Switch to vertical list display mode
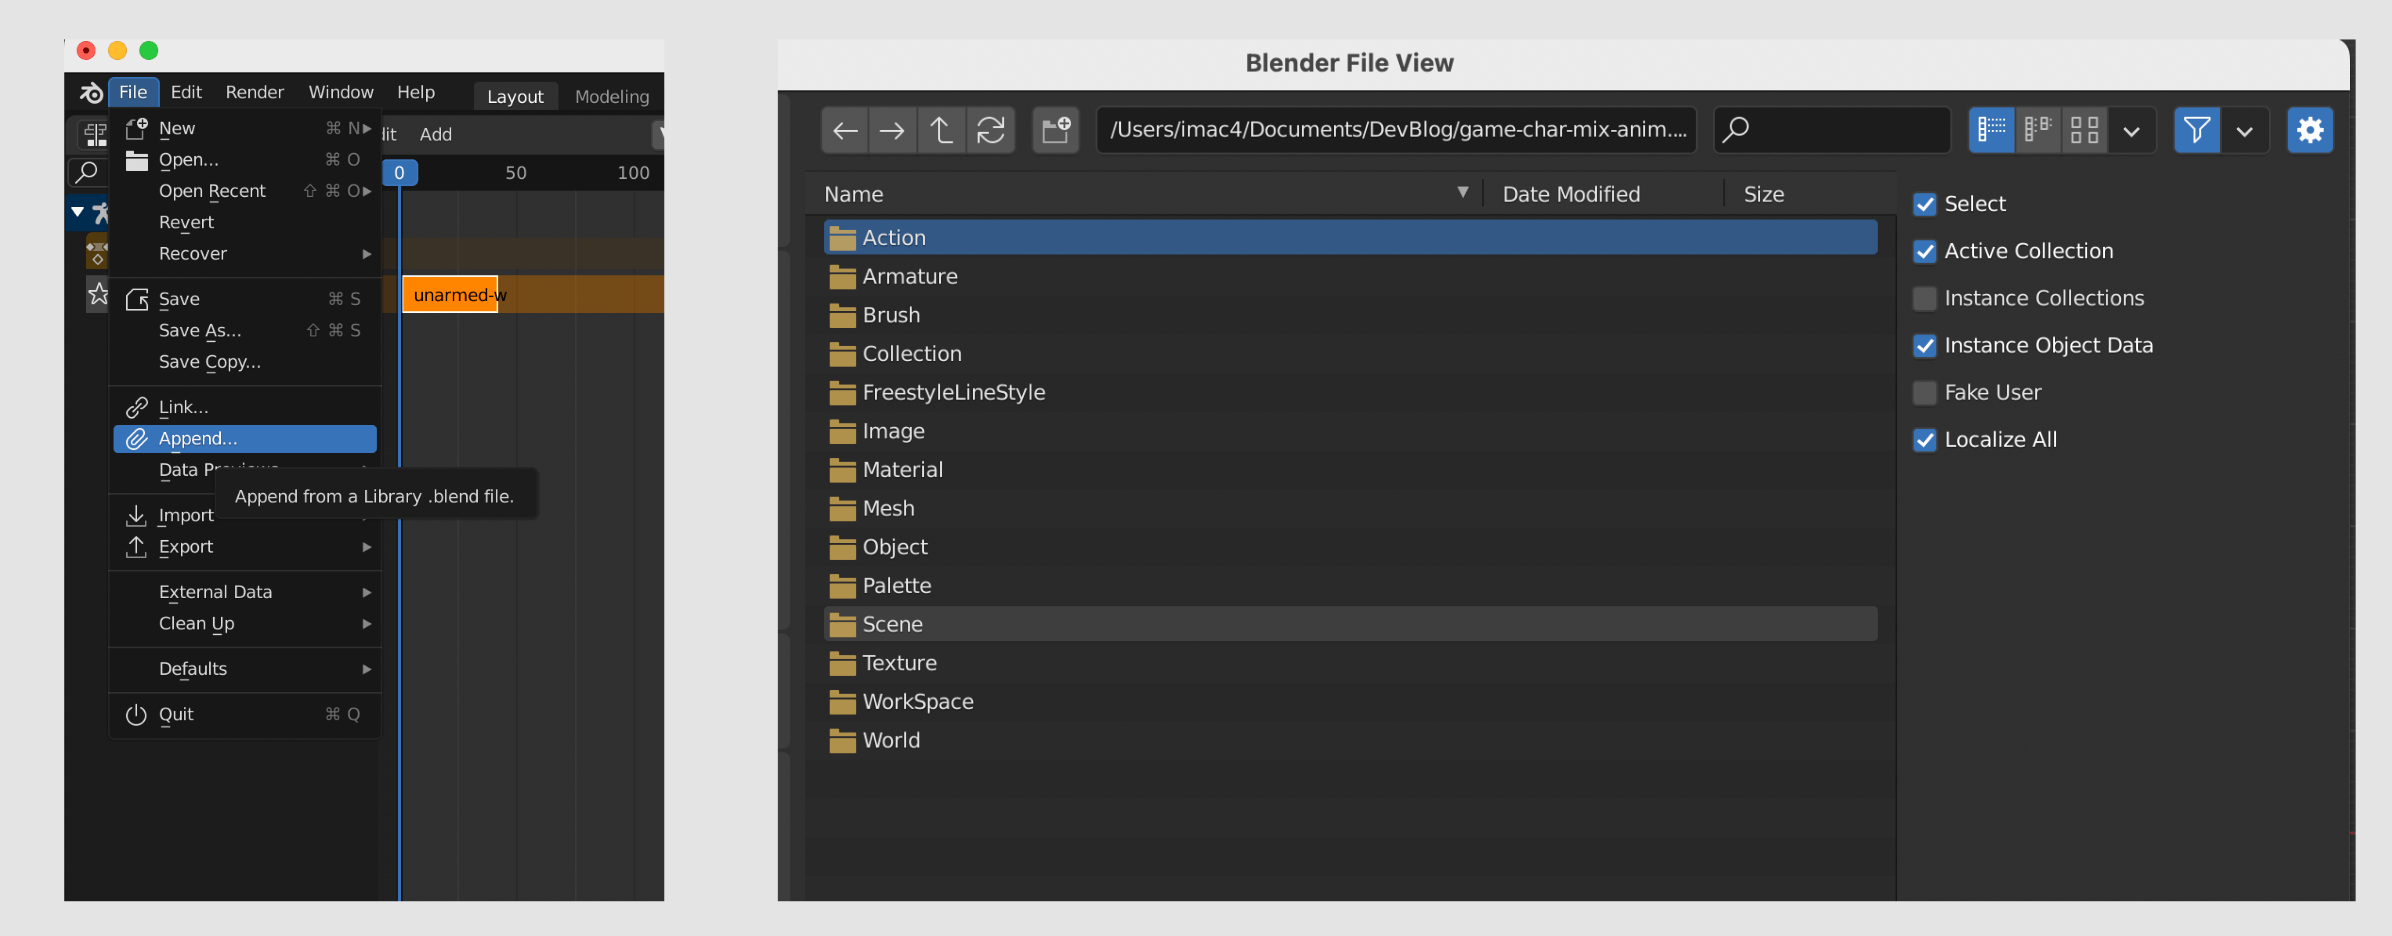 pos(1991,130)
